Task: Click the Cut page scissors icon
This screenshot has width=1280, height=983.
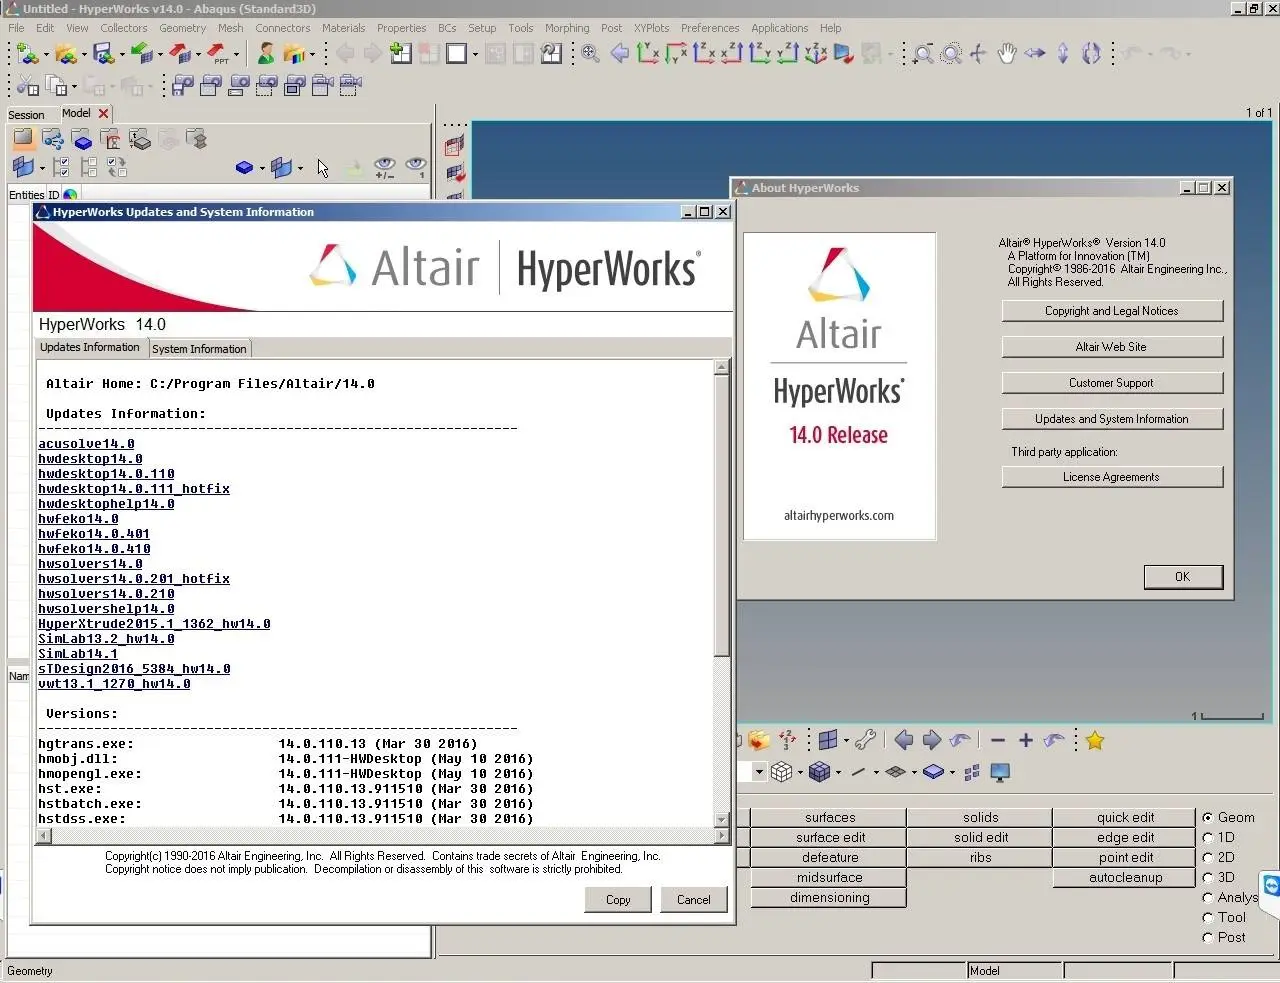Action: coord(28,87)
